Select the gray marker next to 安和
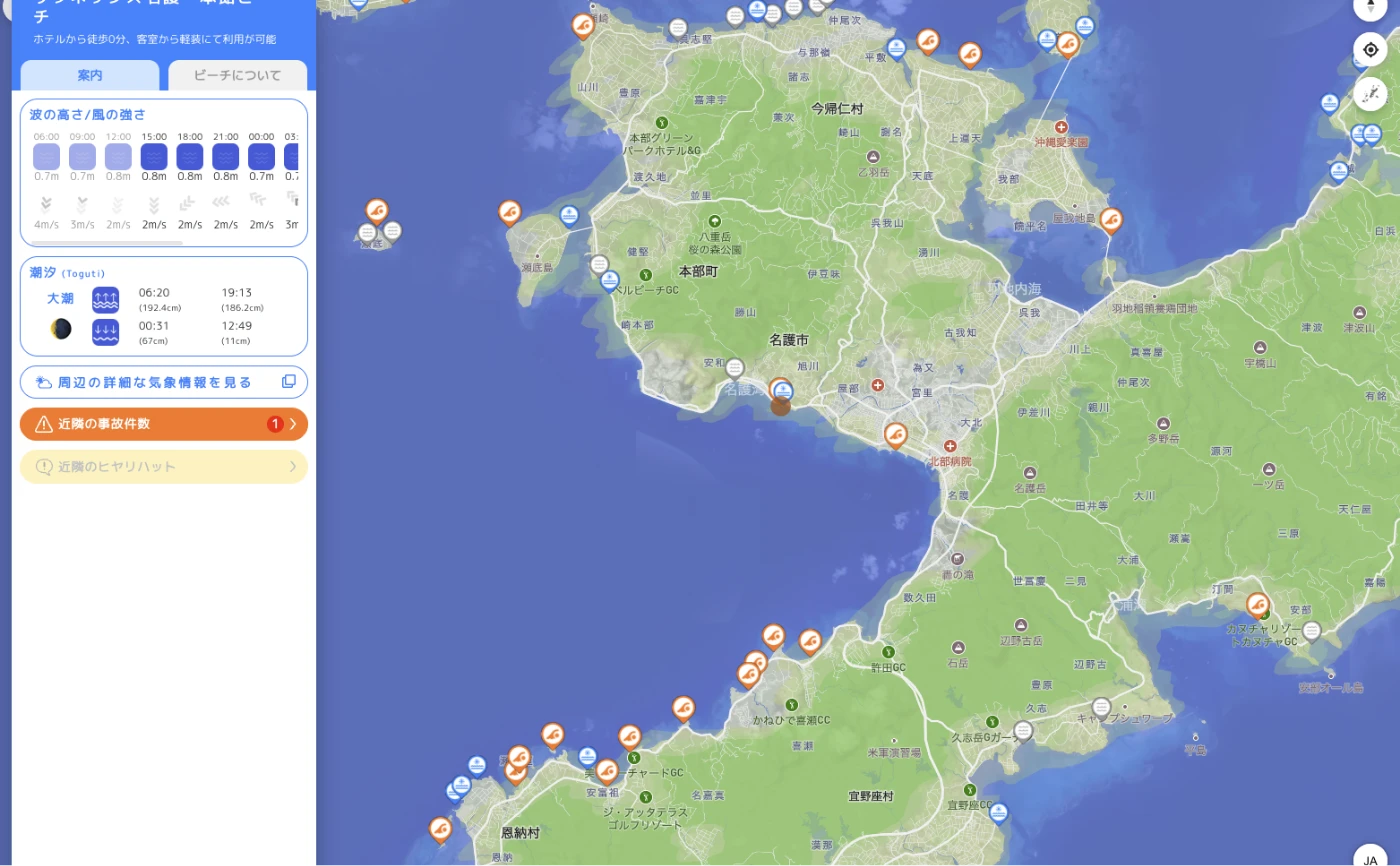This screenshot has height=866, width=1400. (735, 368)
